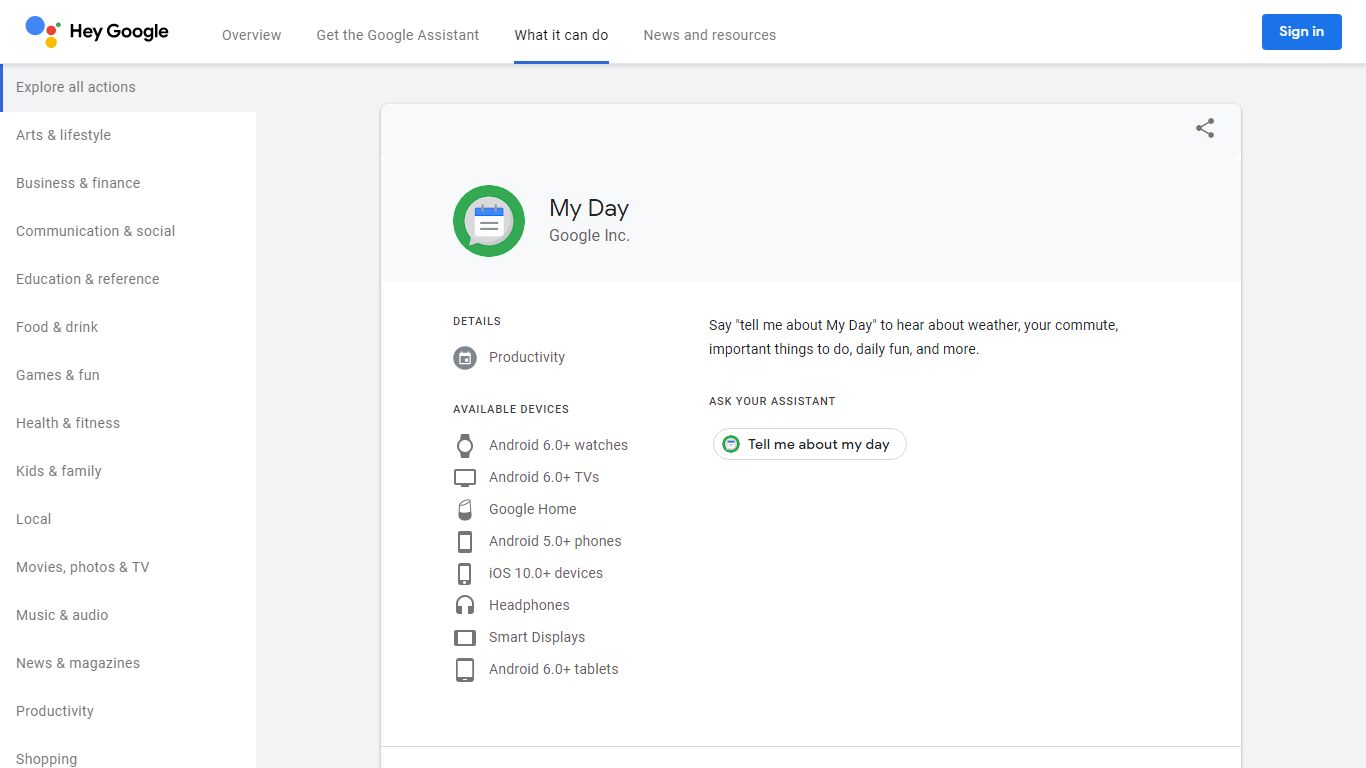Browse the Health & fitness category
Viewport: 1366px width, 768px height.
click(x=128, y=423)
